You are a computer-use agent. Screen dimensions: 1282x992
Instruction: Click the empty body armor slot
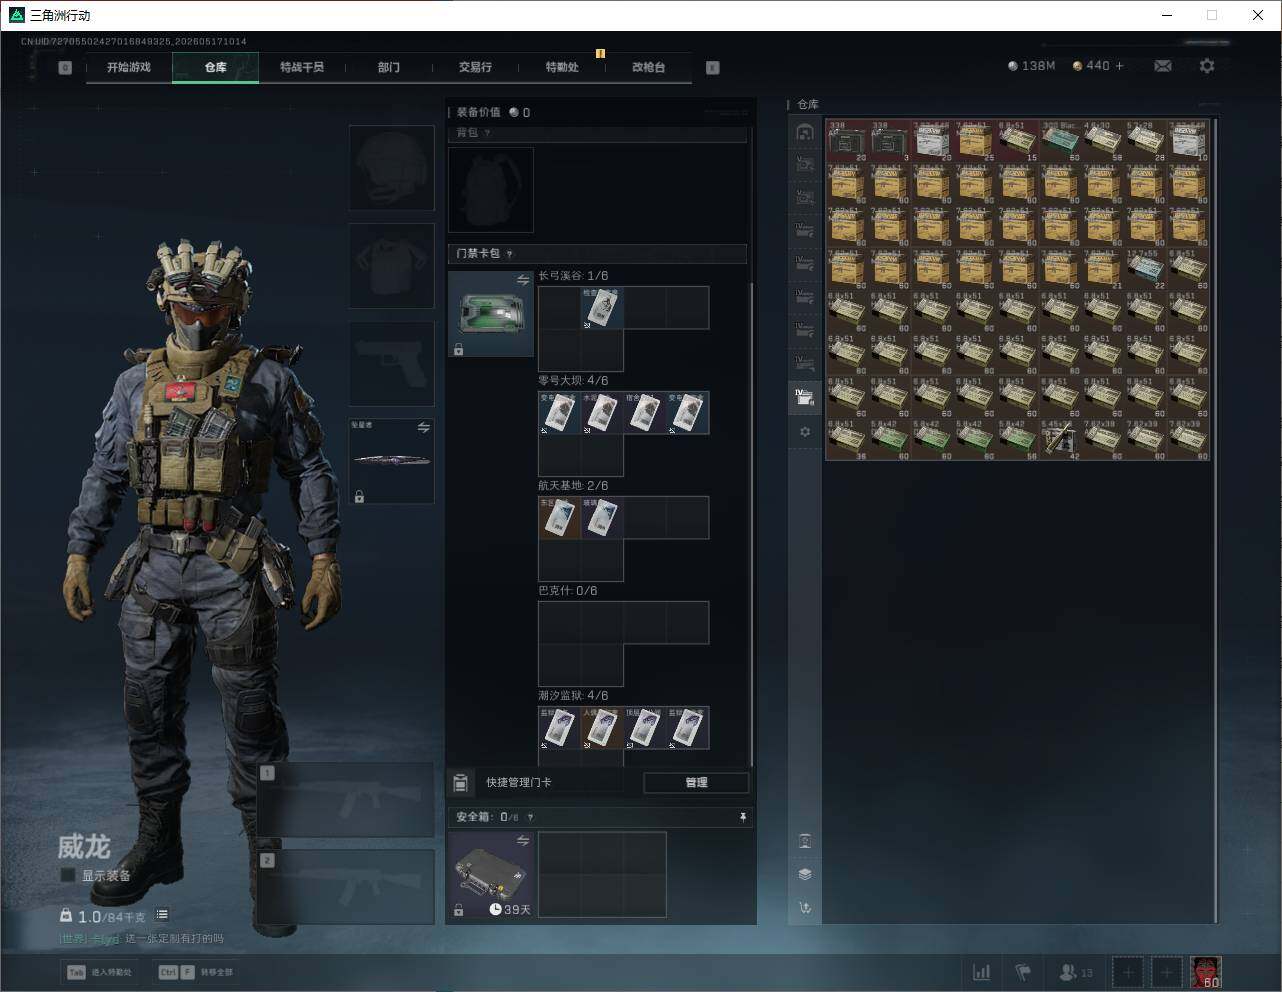(392, 266)
